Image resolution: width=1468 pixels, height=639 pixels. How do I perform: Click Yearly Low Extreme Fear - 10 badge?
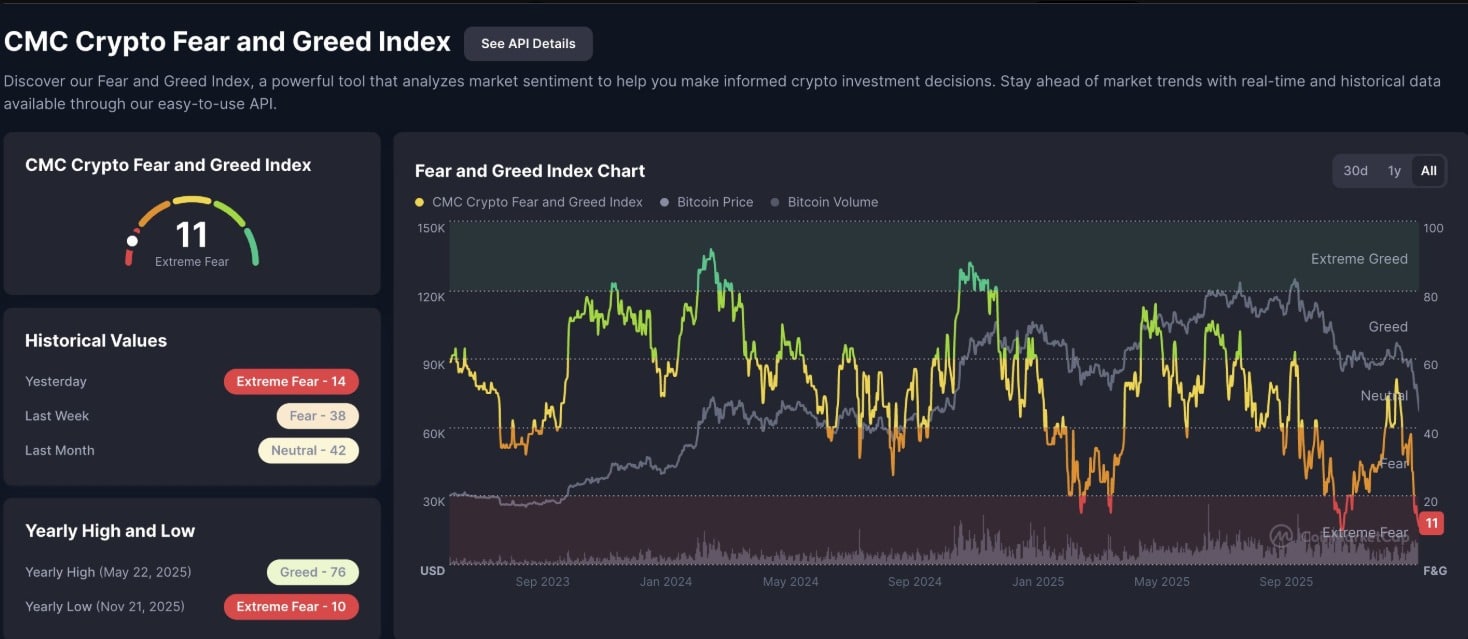click(291, 607)
